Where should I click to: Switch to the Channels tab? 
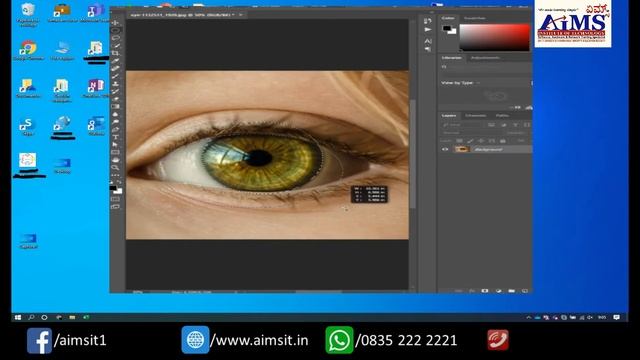(x=476, y=116)
